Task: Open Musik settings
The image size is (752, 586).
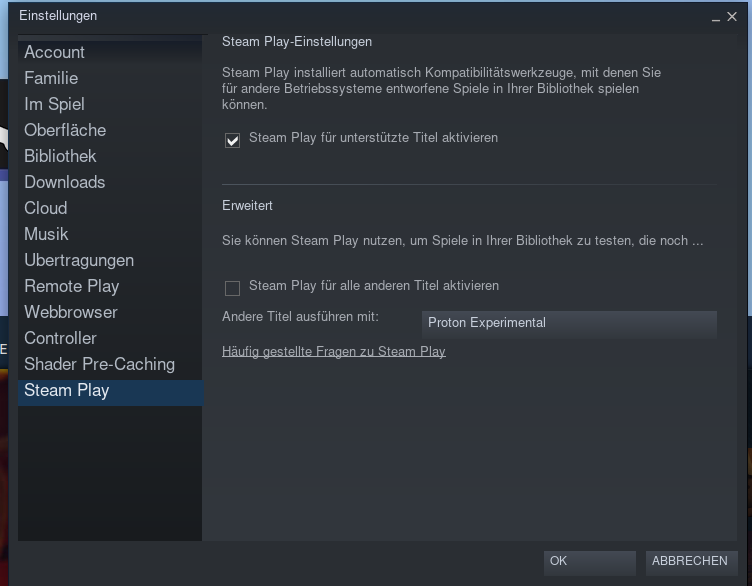Action: [x=46, y=234]
